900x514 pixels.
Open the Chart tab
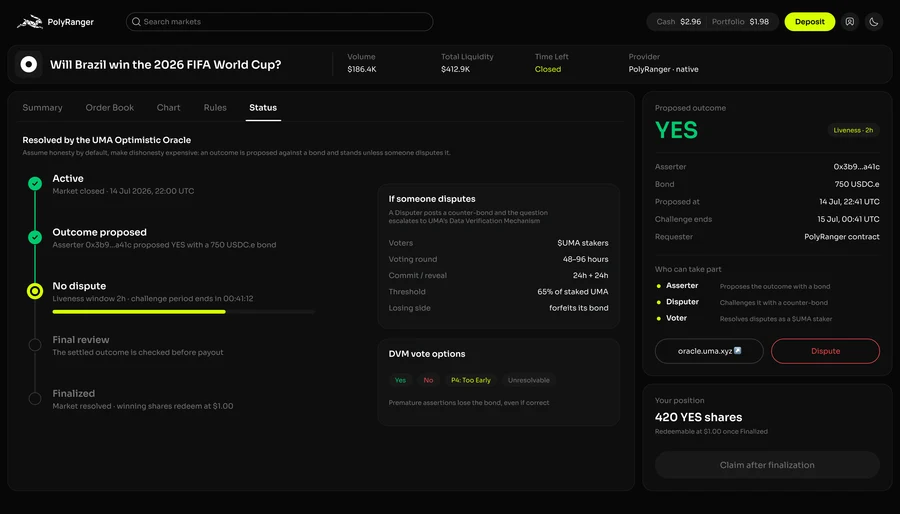168,107
